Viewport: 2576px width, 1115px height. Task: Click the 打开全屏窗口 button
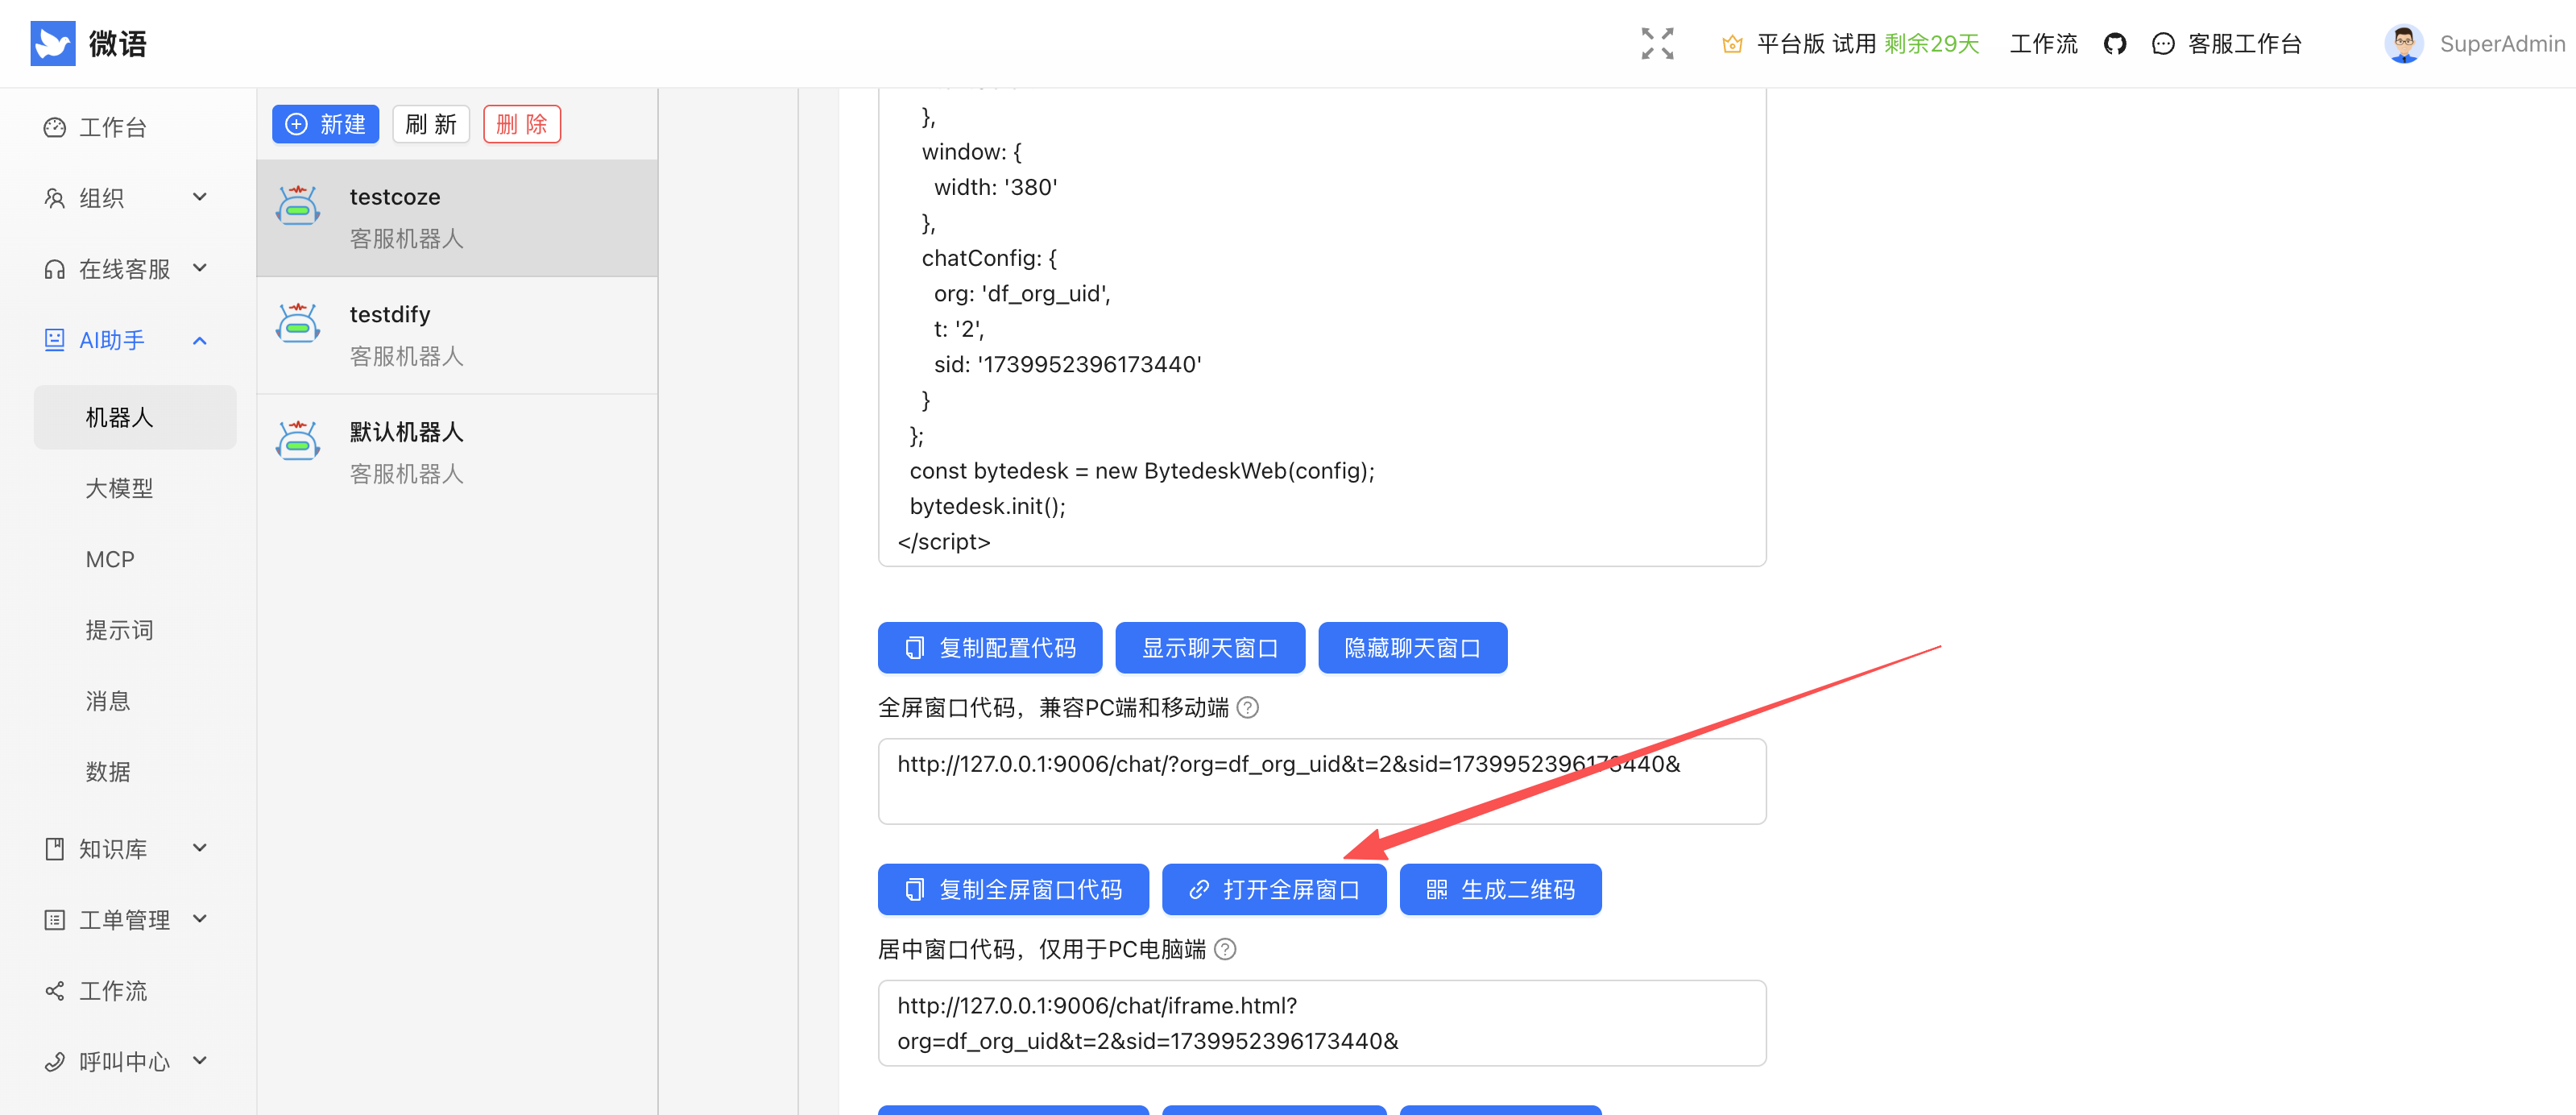click(1273, 889)
